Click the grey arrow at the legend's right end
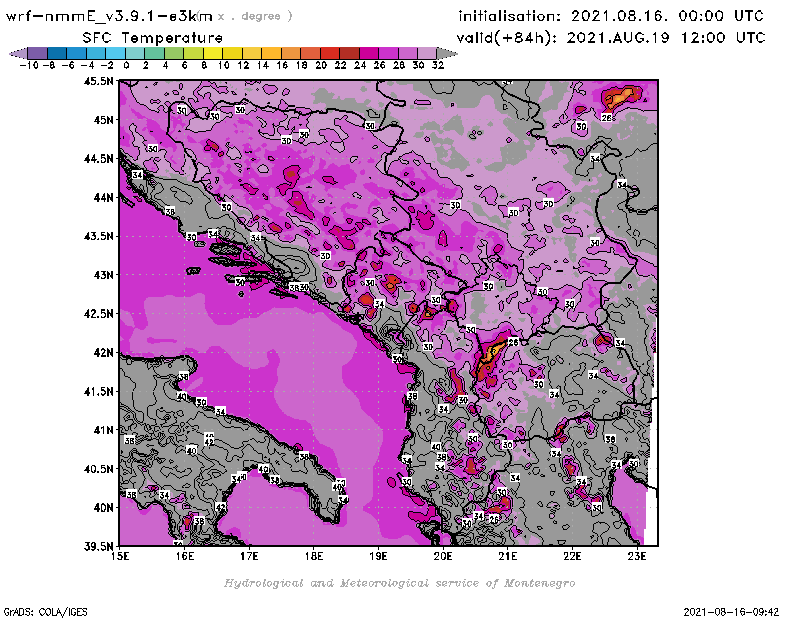Screen dimensions: 800x618 click(447, 53)
